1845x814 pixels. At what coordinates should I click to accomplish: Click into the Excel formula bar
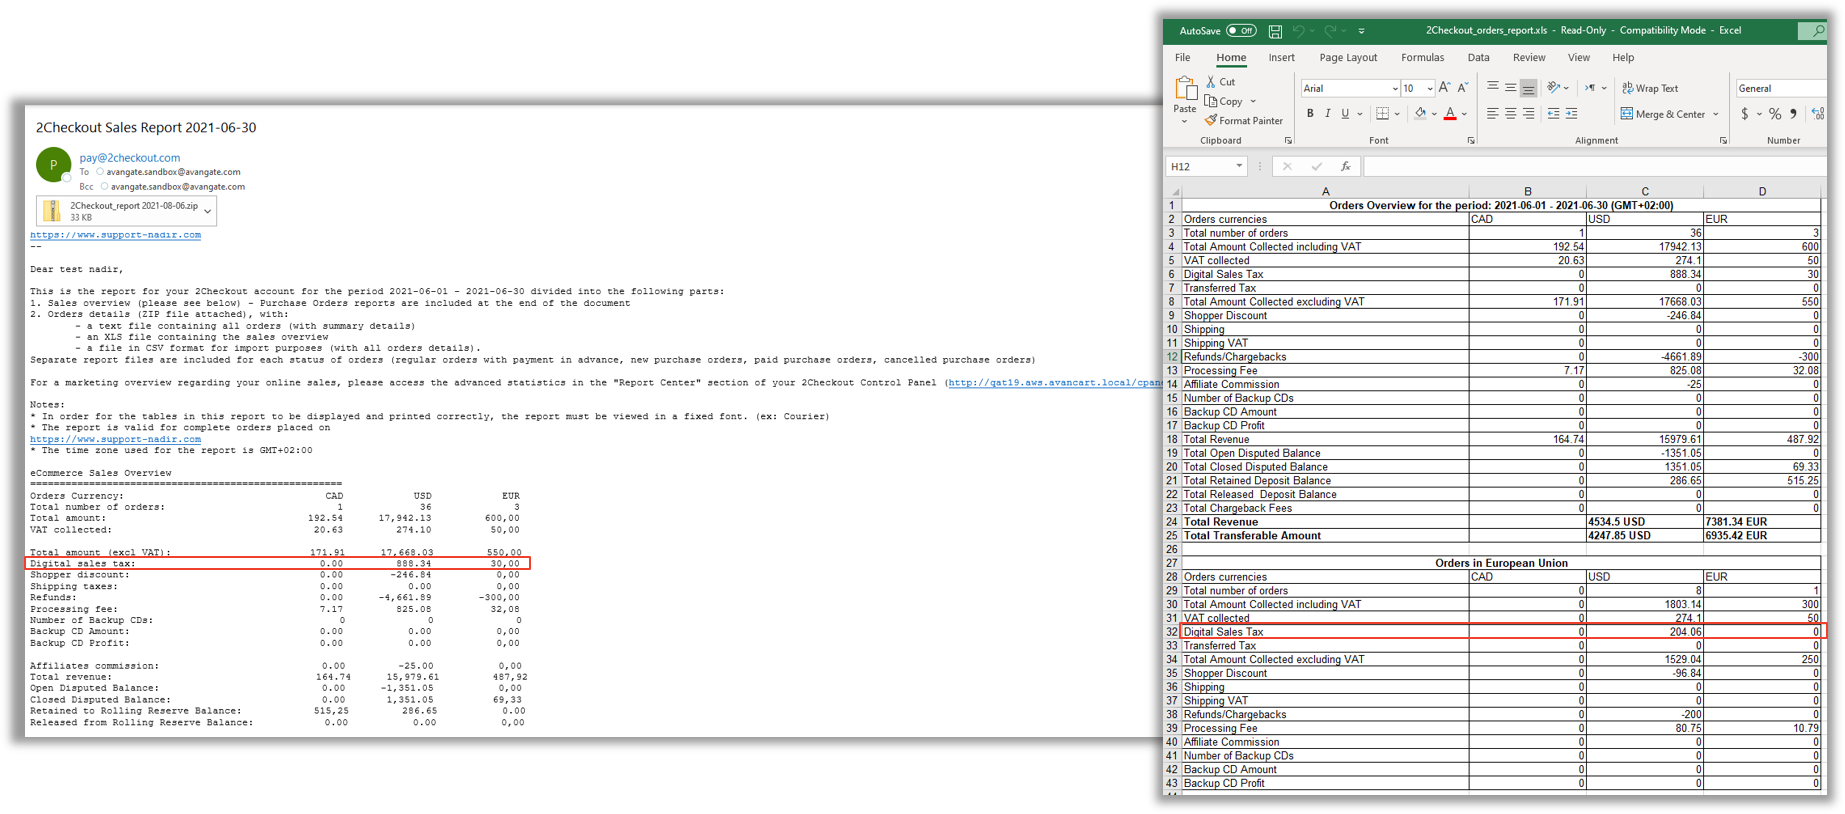click(1594, 167)
